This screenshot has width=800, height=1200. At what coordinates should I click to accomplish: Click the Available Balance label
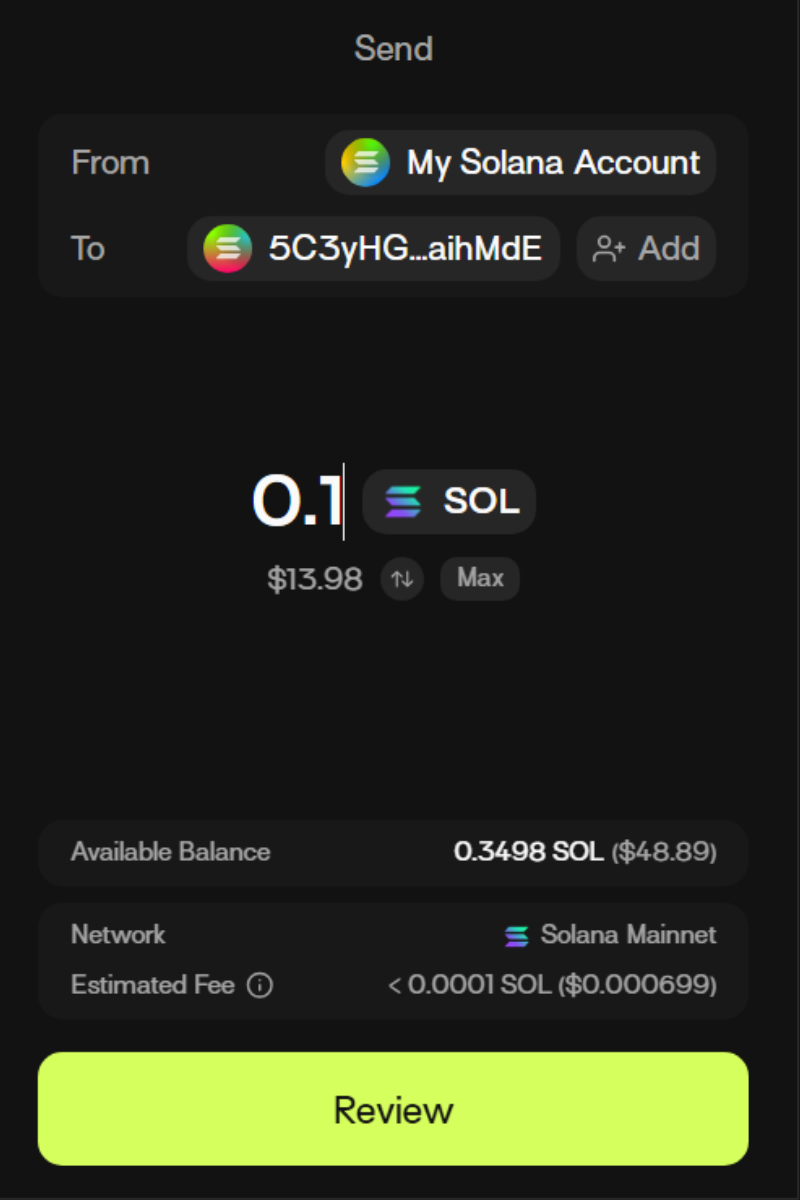[x=171, y=852]
